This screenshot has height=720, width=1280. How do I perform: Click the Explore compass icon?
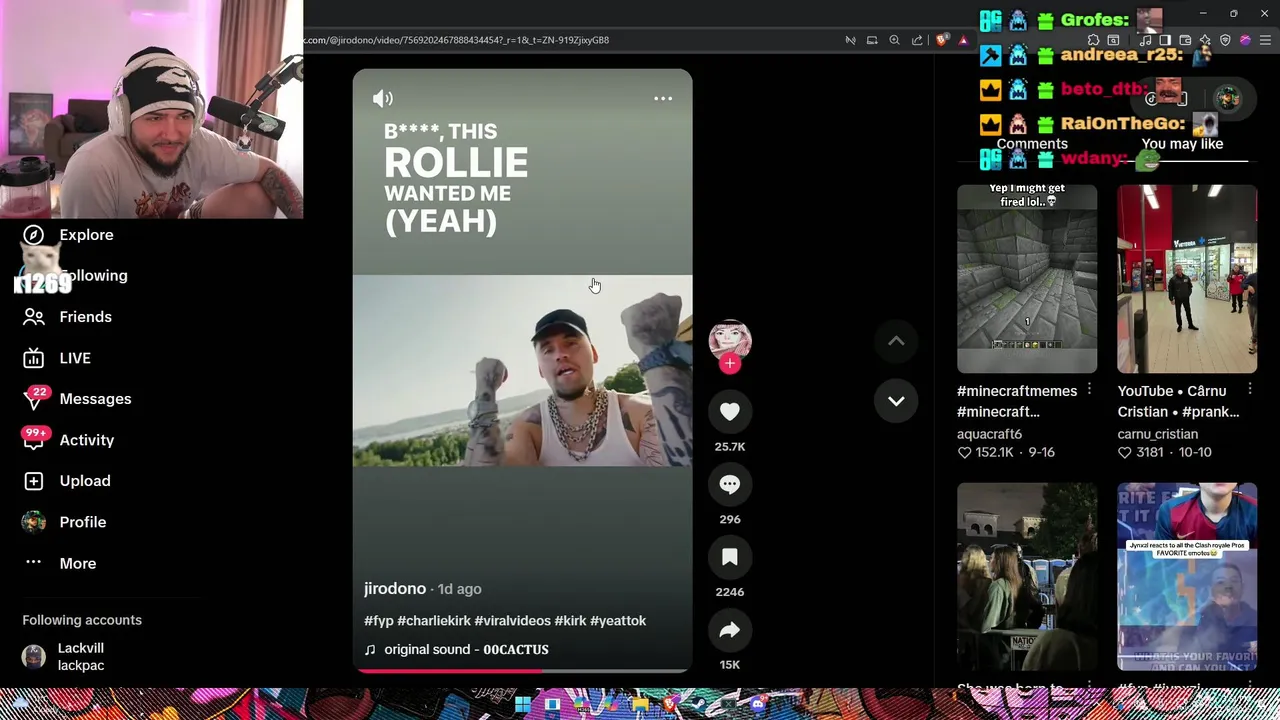pyautogui.click(x=34, y=234)
